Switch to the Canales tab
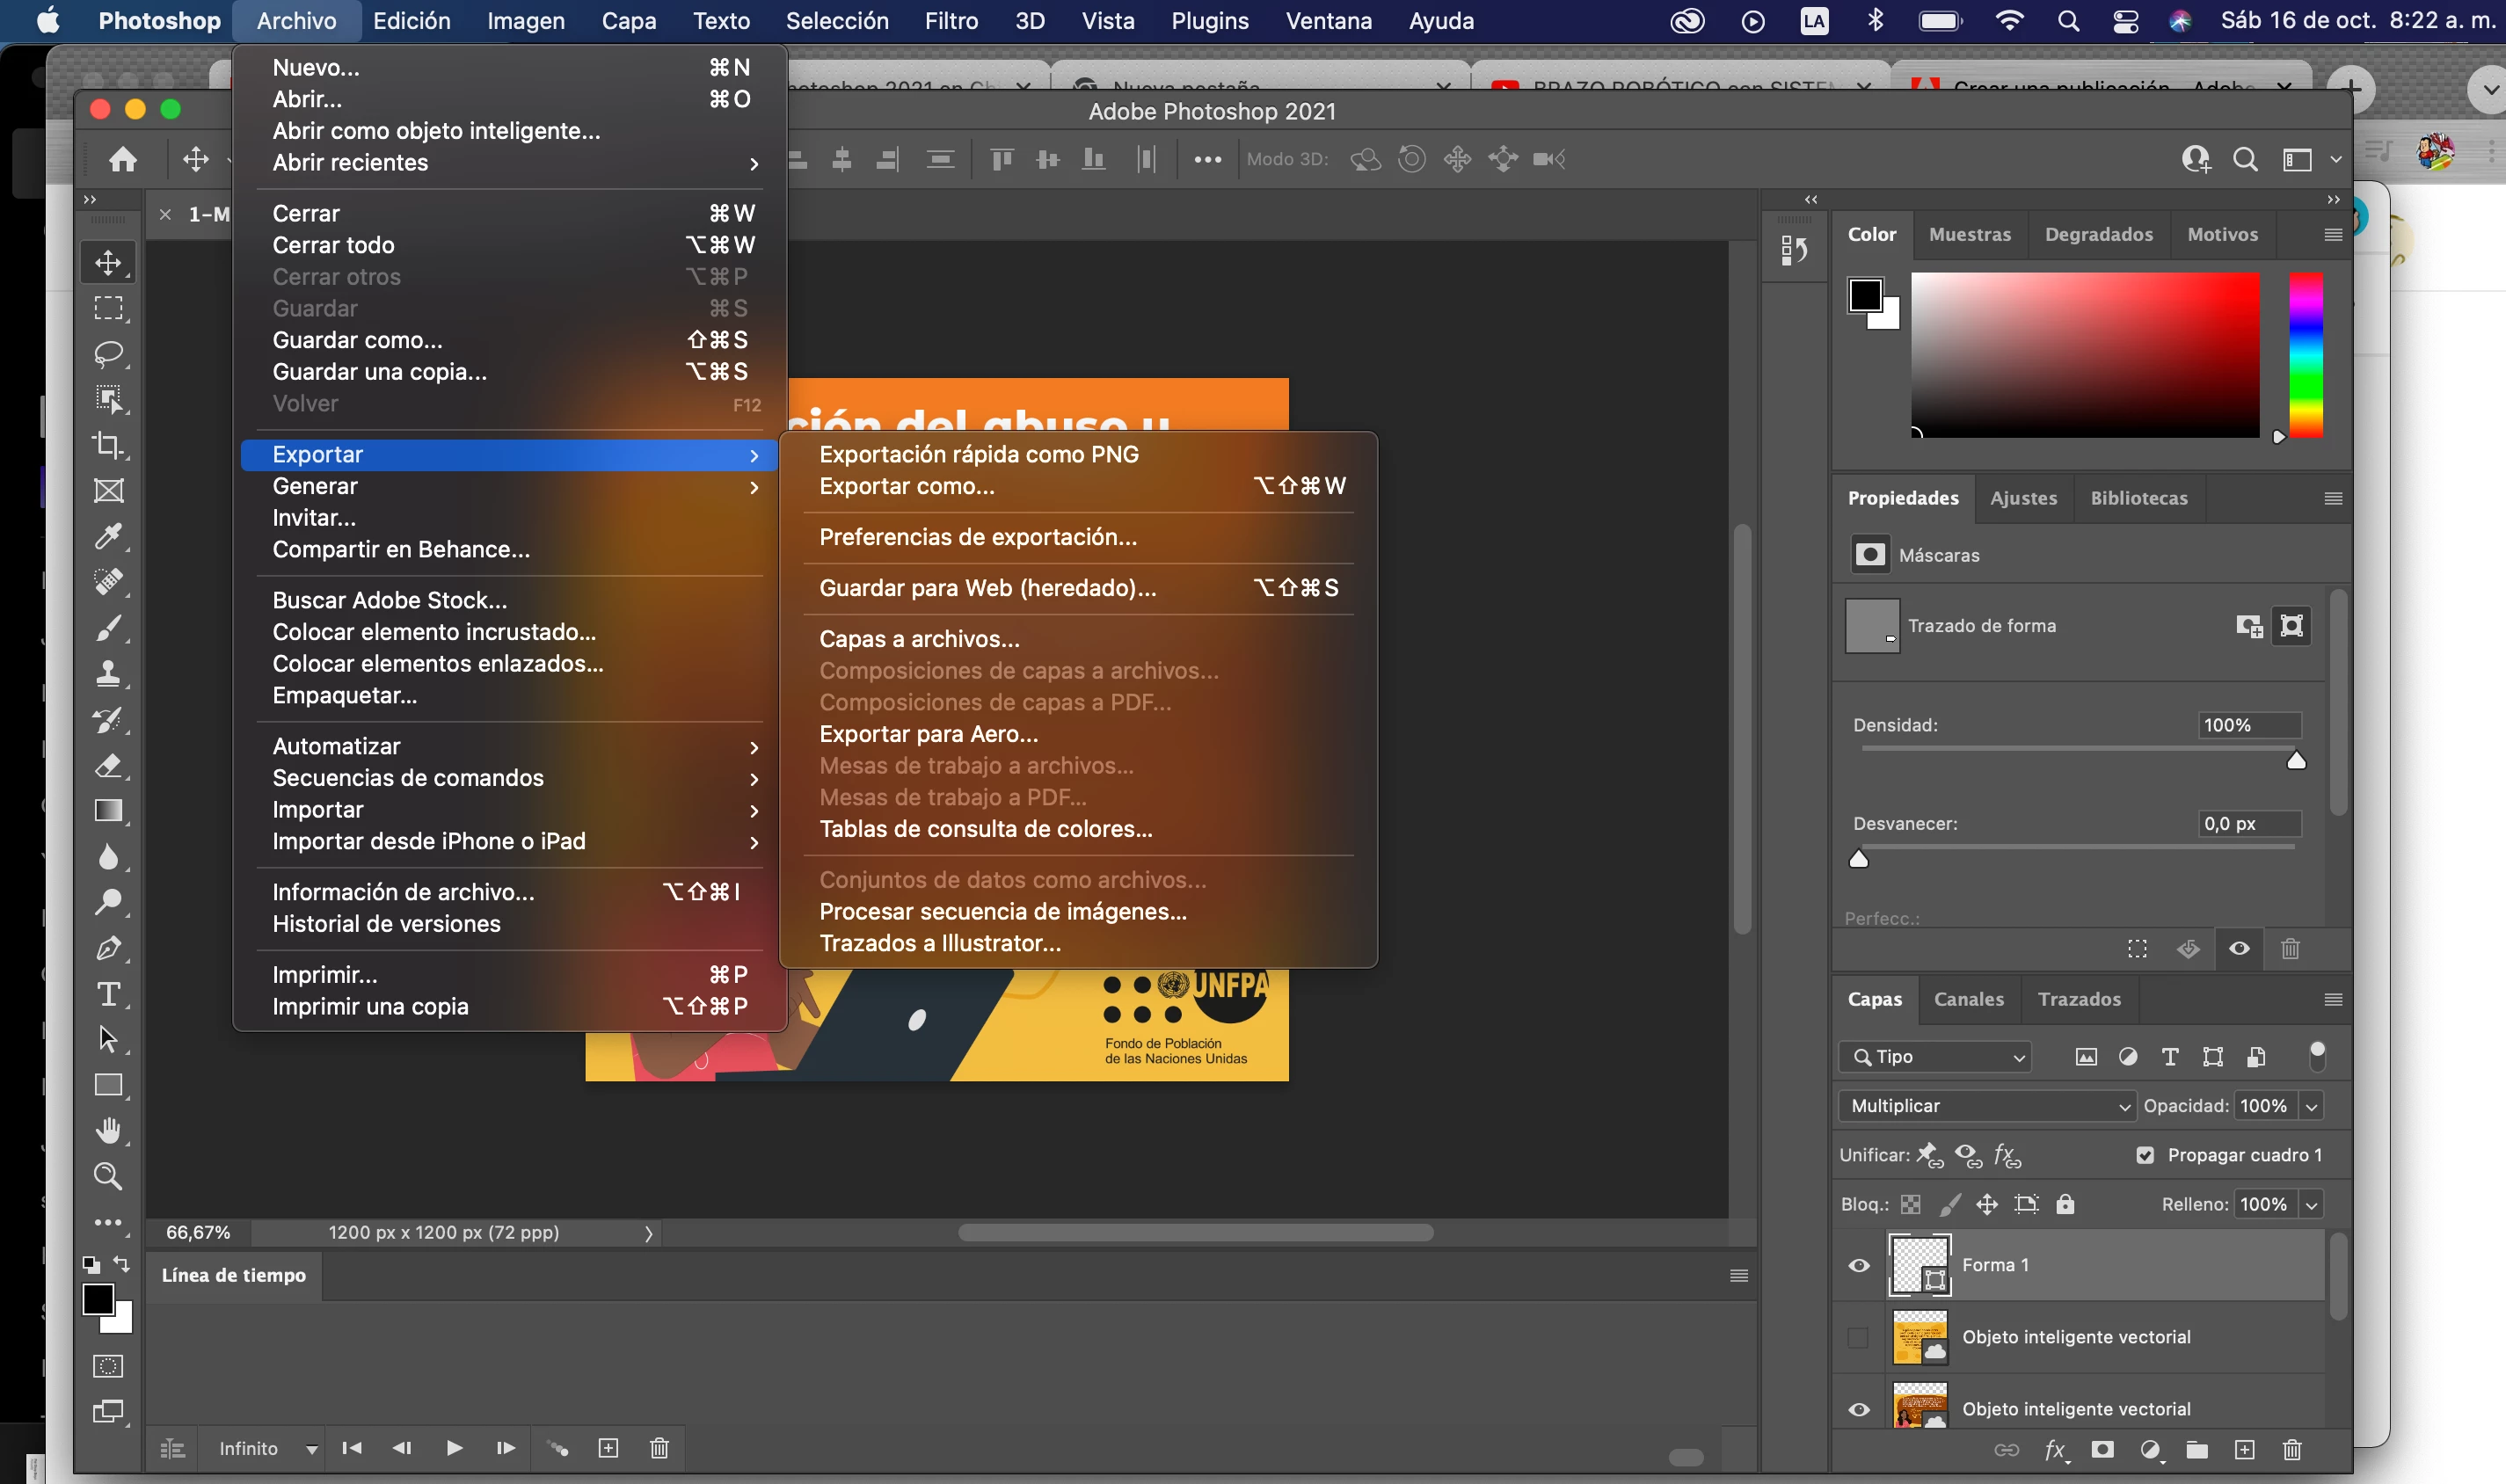Image resolution: width=2506 pixels, height=1484 pixels. (x=1968, y=999)
